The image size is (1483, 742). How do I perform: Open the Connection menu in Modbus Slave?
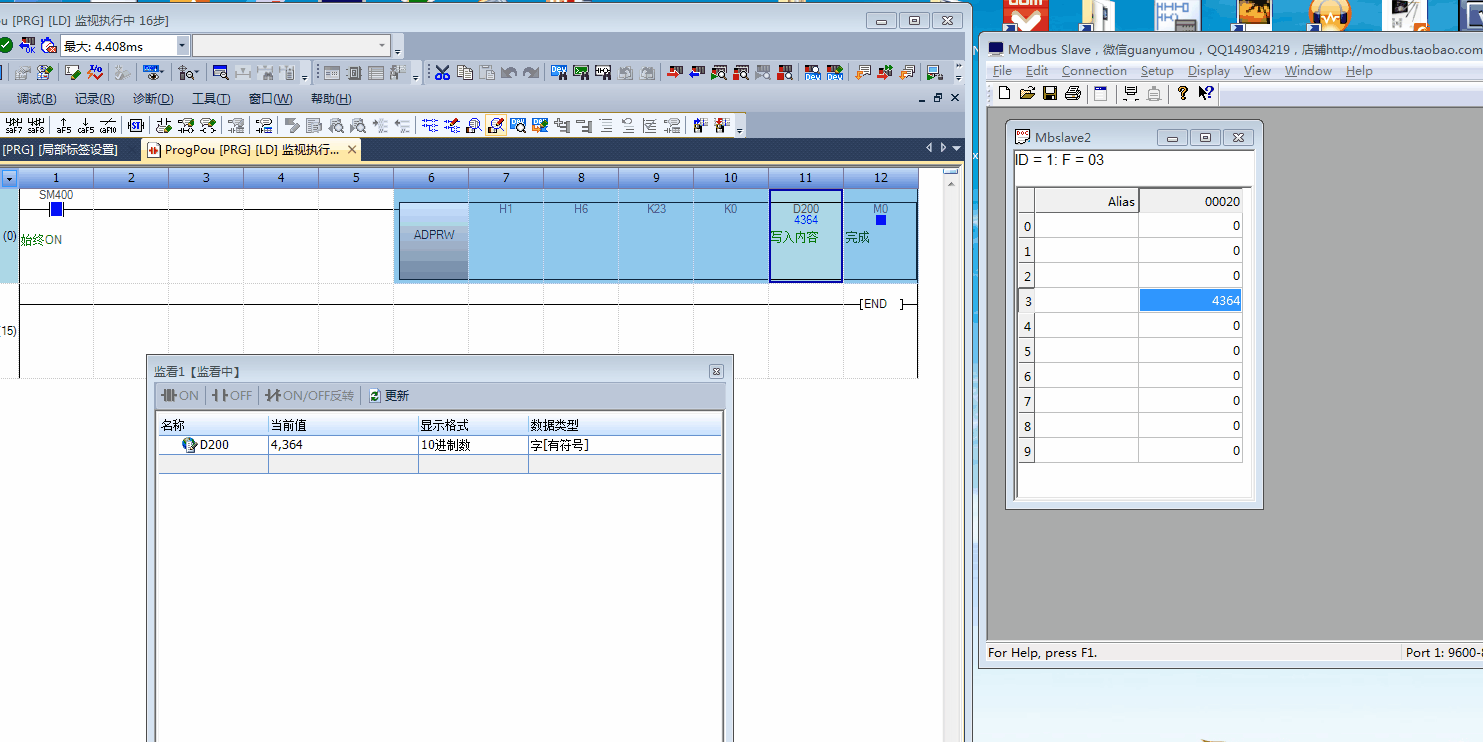click(1093, 71)
